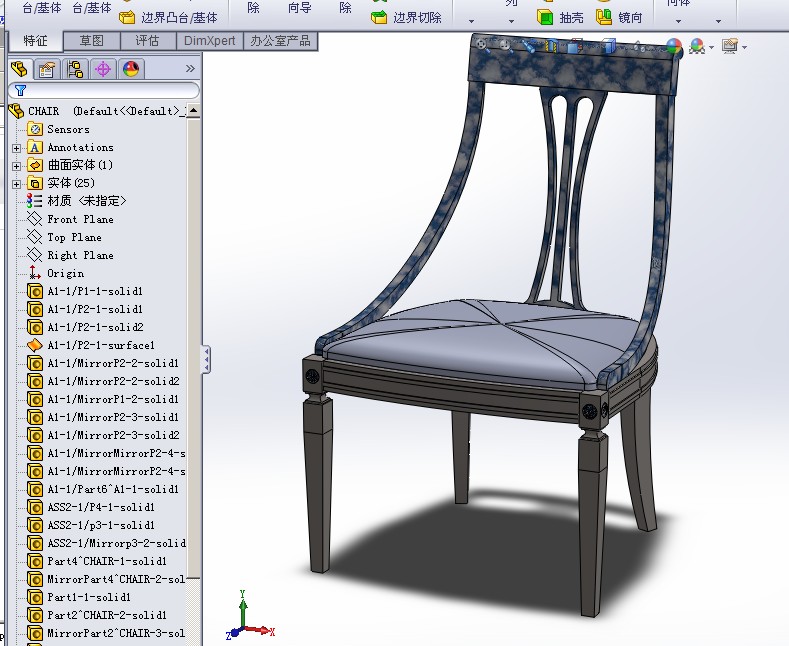Switch to the 特征 features tab
This screenshot has height=646, width=789.
35,41
